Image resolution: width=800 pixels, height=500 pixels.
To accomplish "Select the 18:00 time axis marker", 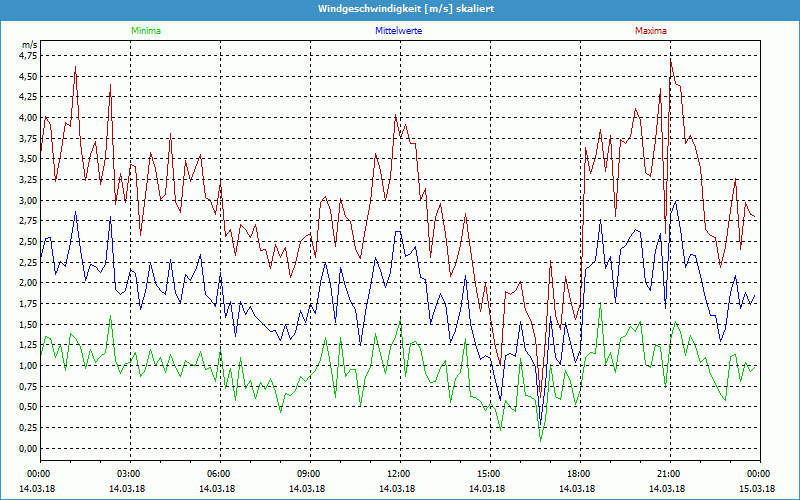I will click(x=579, y=474).
